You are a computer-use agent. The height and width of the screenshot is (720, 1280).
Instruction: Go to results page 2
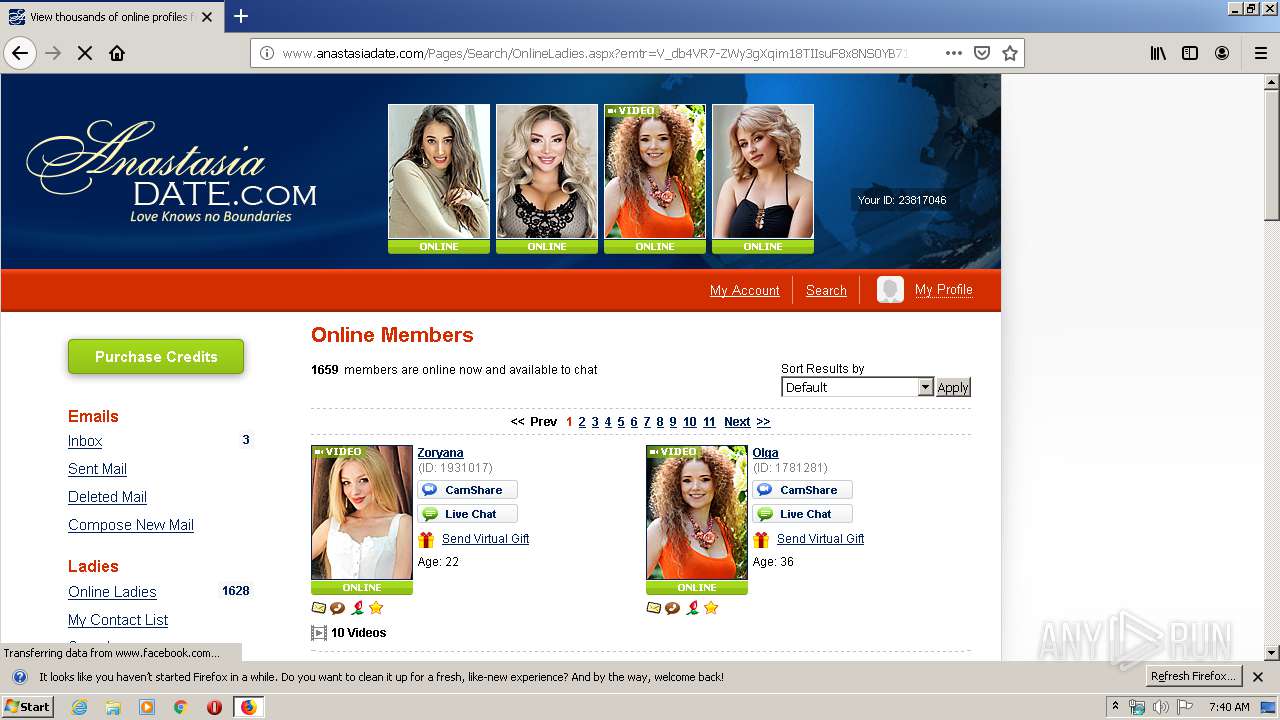582,422
